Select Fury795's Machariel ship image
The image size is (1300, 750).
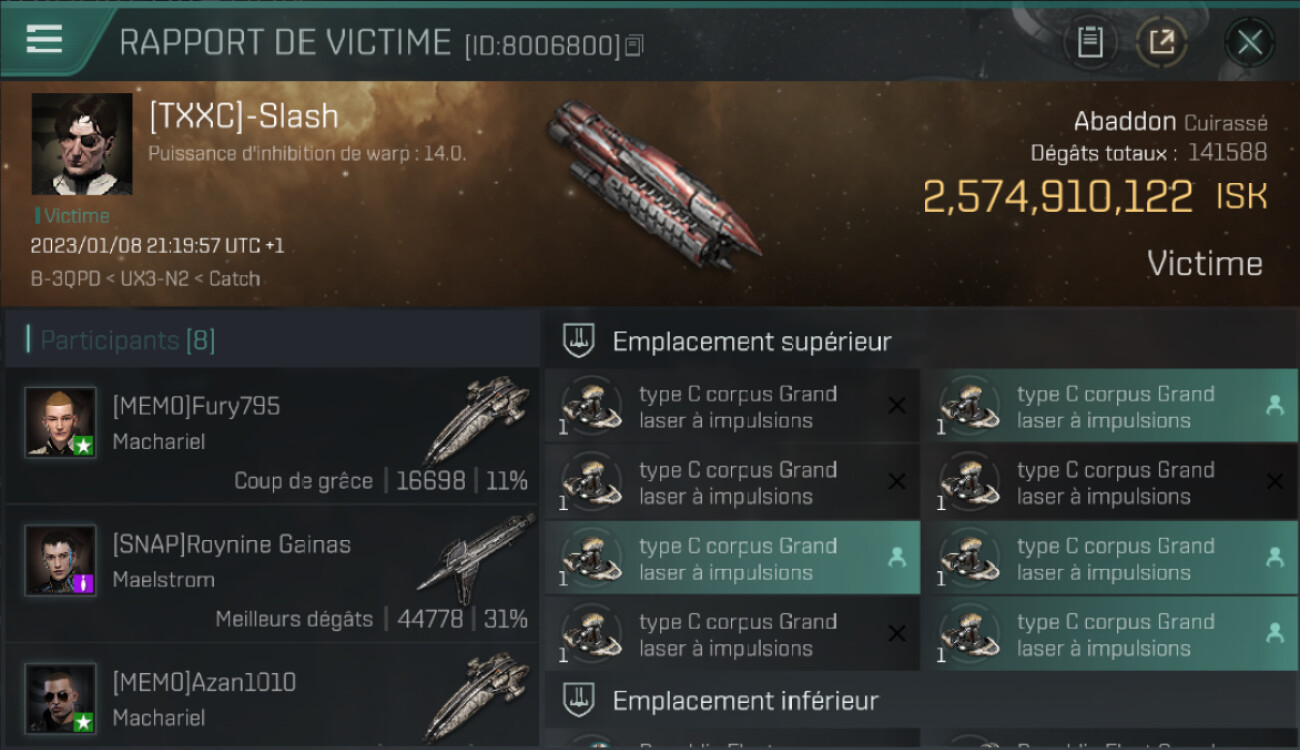point(477,420)
